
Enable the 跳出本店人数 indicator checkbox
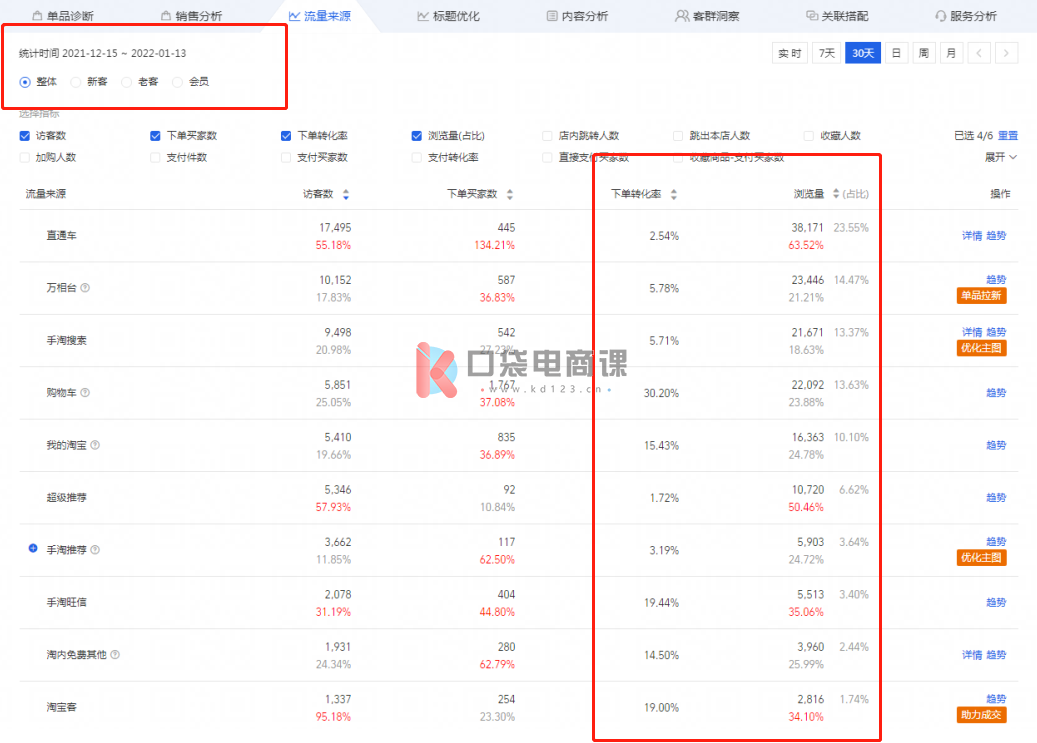(678, 136)
